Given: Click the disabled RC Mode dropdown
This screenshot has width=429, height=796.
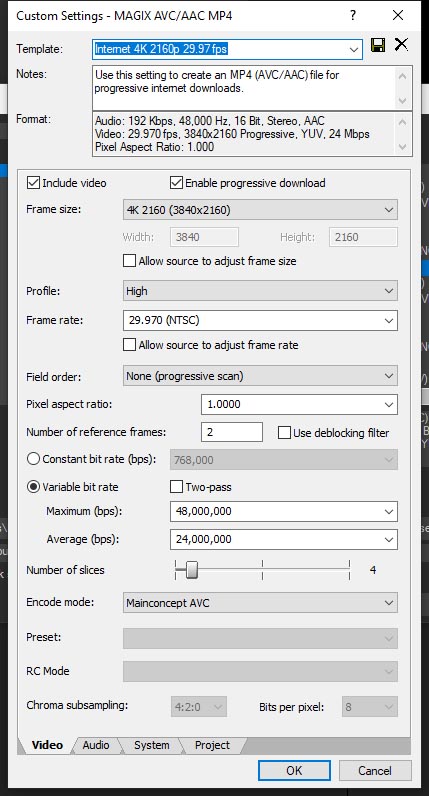Looking at the screenshot, I should pyautogui.click(x=260, y=672).
